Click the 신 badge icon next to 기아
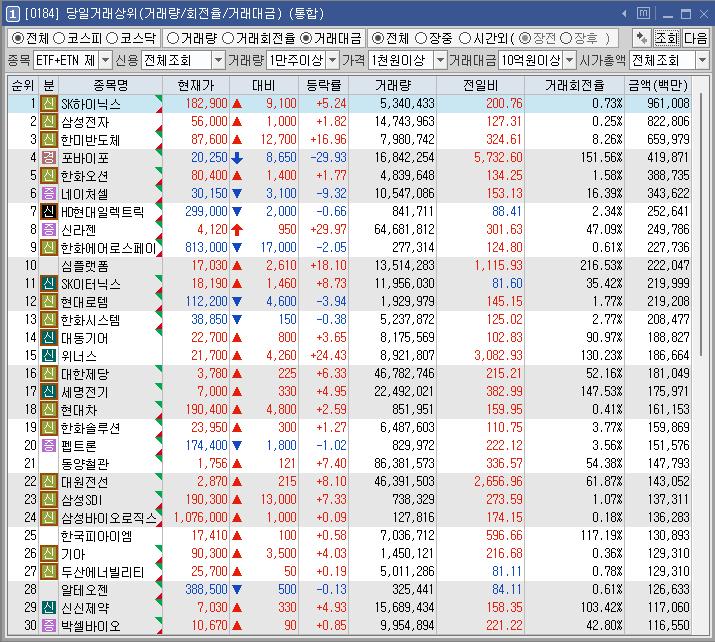 48,554
